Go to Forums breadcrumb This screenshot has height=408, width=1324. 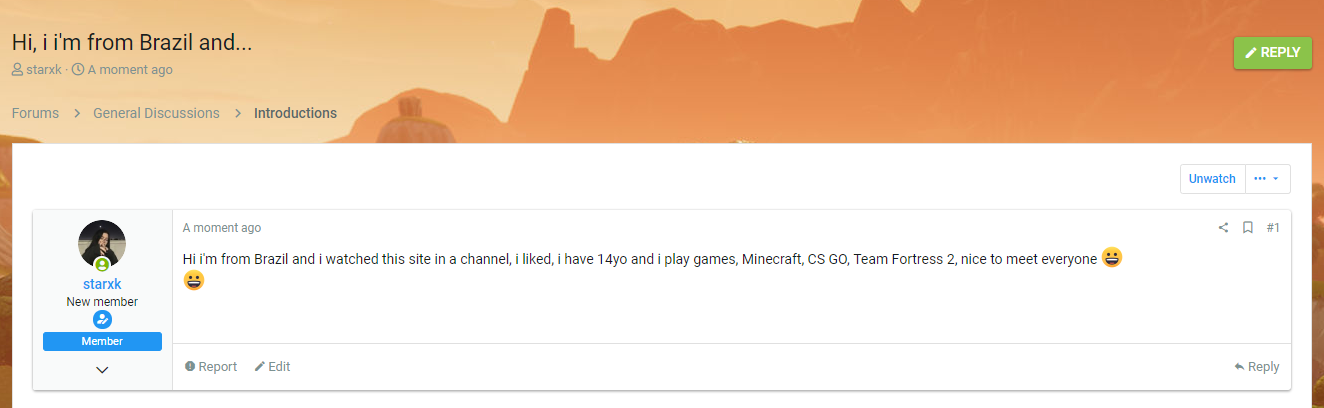(x=35, y=113)
